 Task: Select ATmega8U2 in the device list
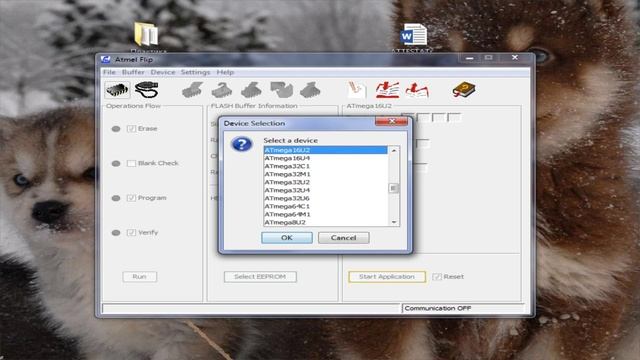tap(325, 222)
